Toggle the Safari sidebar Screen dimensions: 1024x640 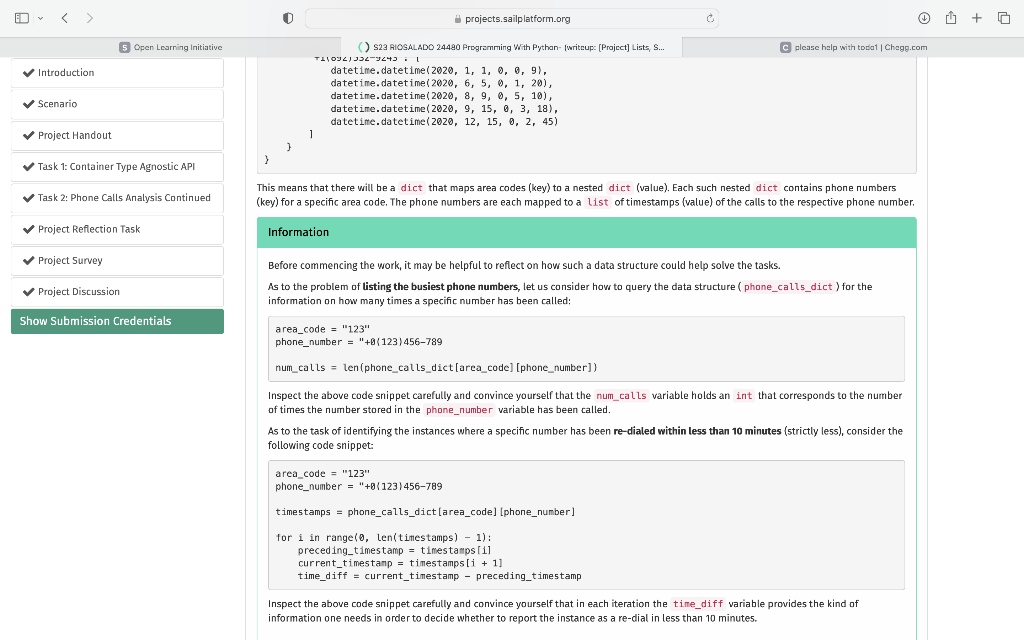tap(21, 17)
